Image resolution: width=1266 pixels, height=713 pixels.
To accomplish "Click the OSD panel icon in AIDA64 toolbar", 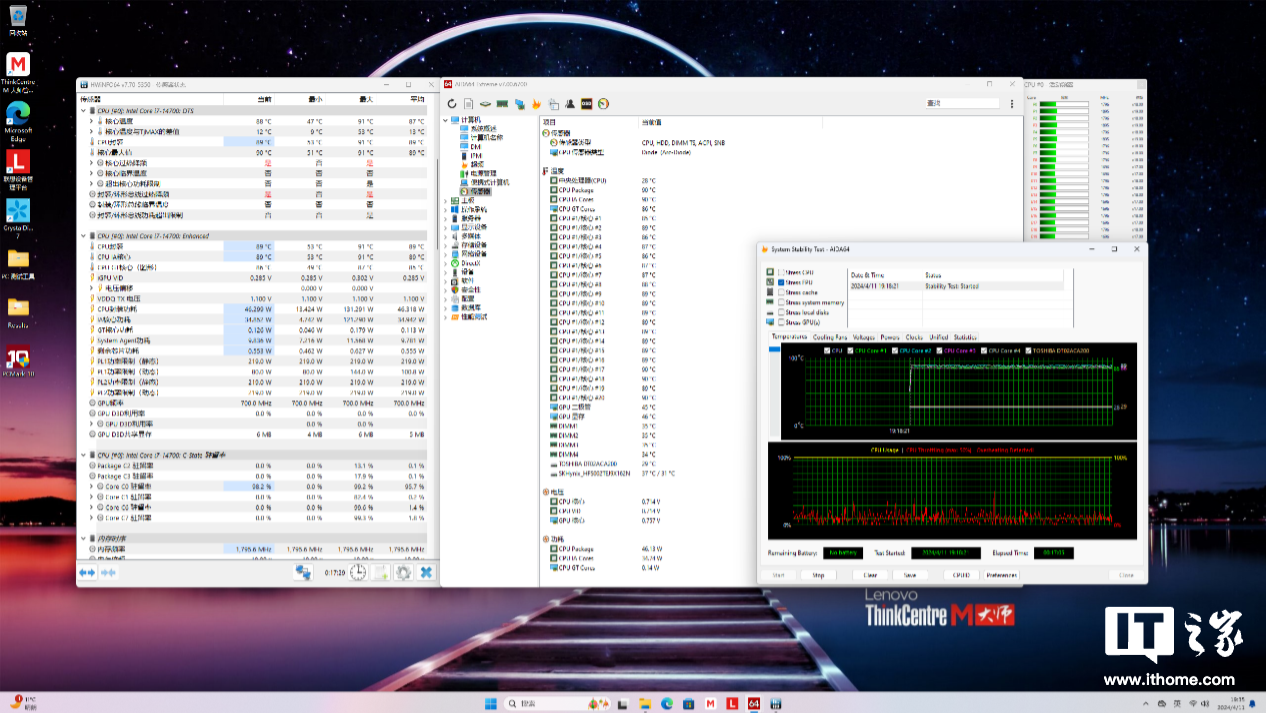I will click(x=587, y=104).
